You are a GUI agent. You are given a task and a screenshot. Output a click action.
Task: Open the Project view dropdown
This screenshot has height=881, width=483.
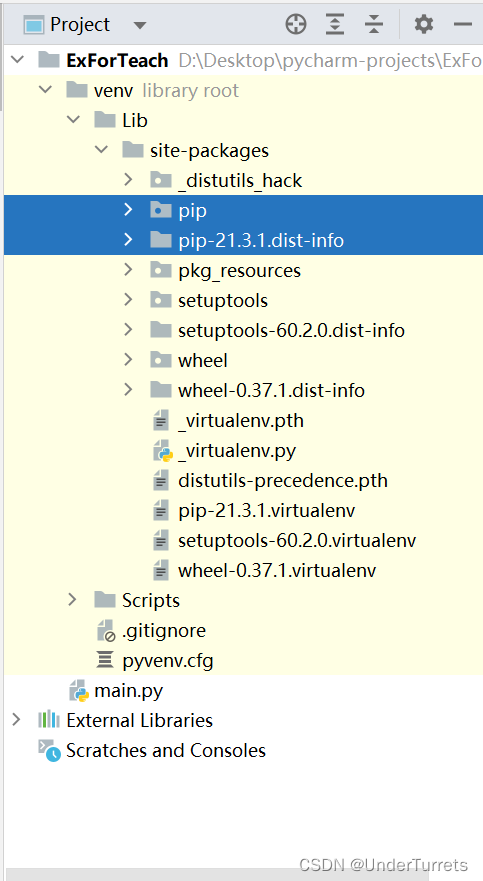tap(140, 25)
